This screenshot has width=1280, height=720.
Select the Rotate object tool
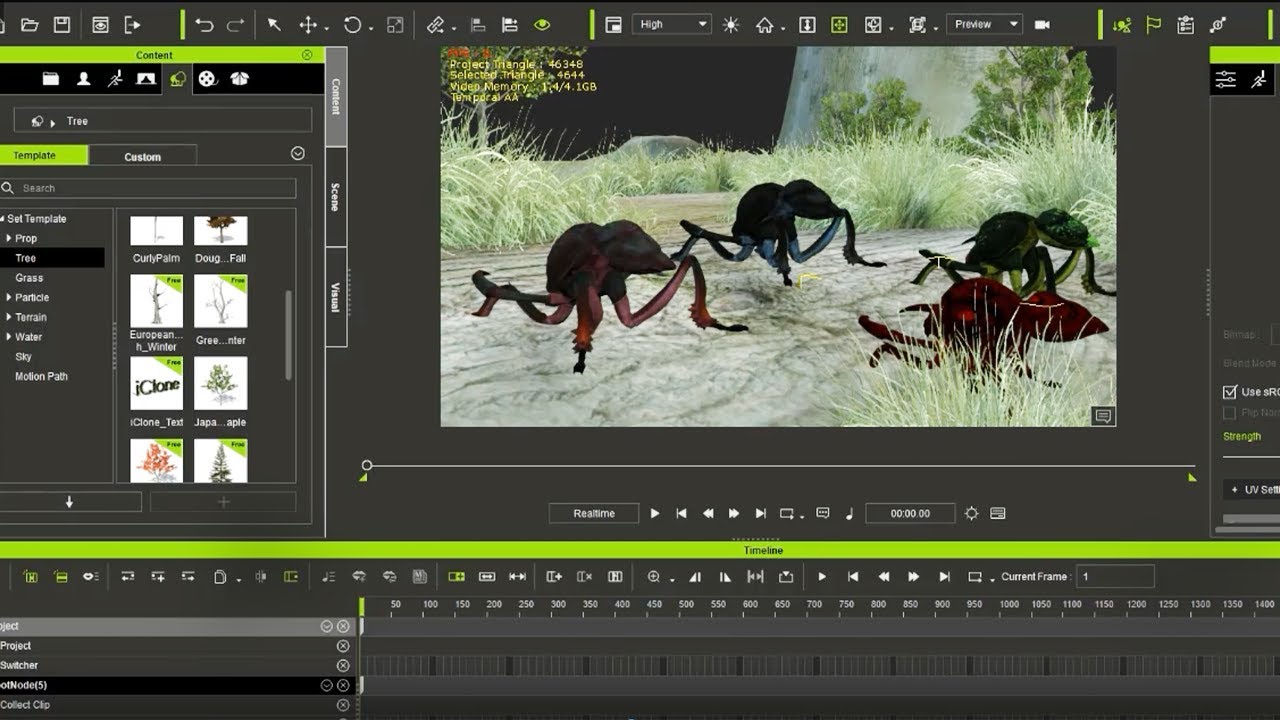[x=352, y=25]
